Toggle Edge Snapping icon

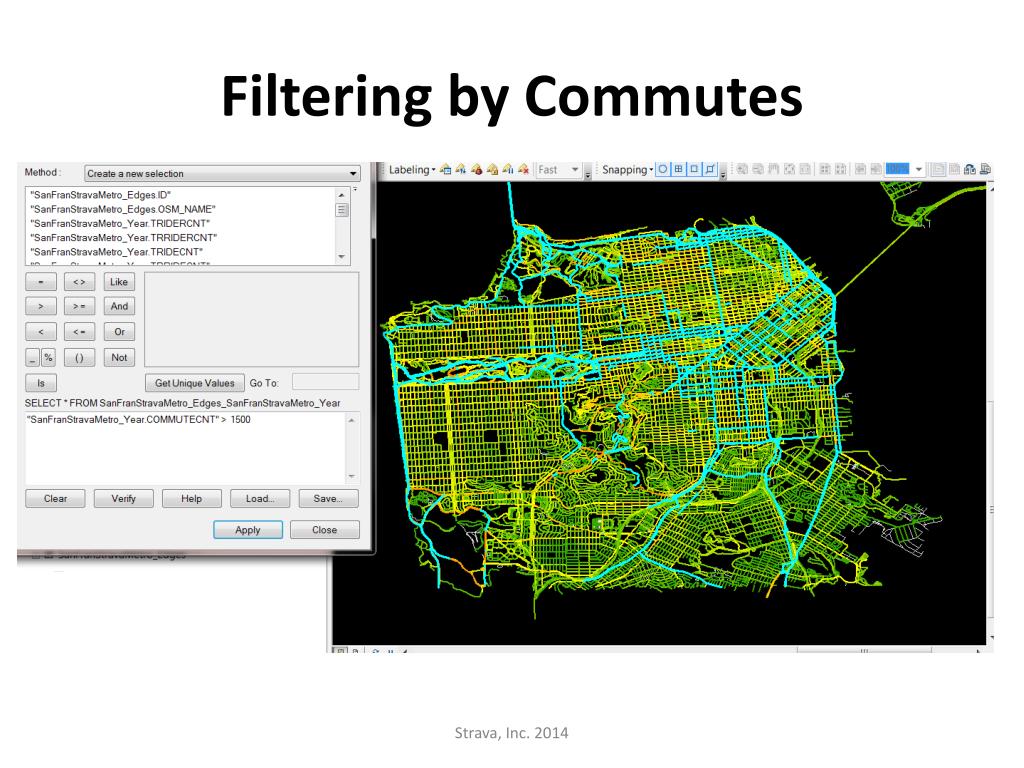click(710, 169)
